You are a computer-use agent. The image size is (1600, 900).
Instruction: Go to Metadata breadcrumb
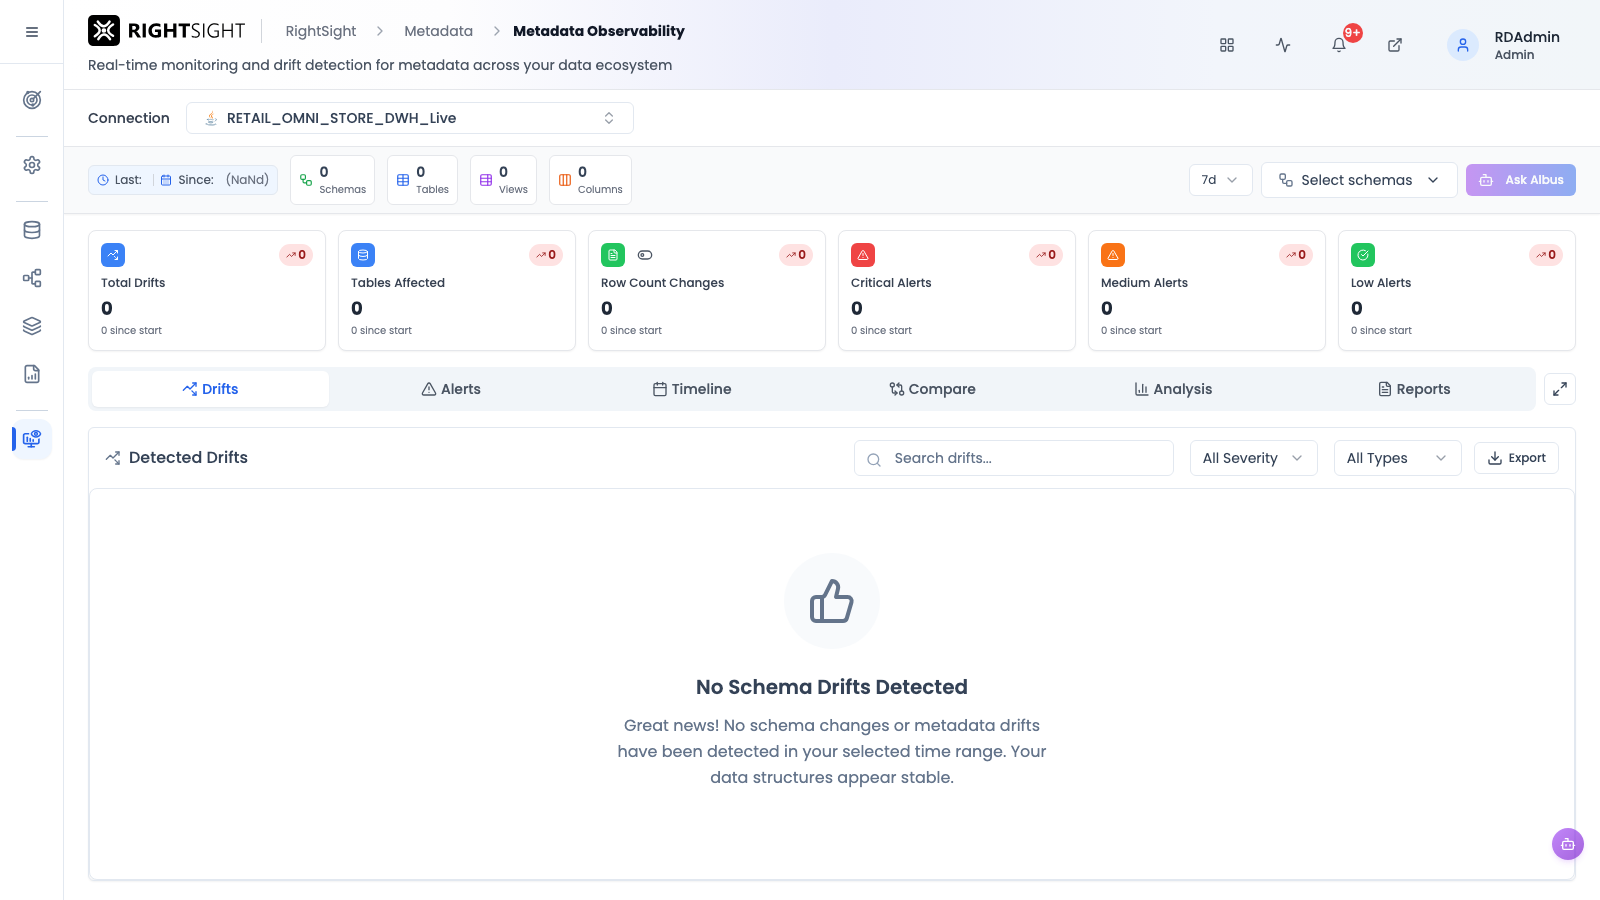tap(438, 31)
